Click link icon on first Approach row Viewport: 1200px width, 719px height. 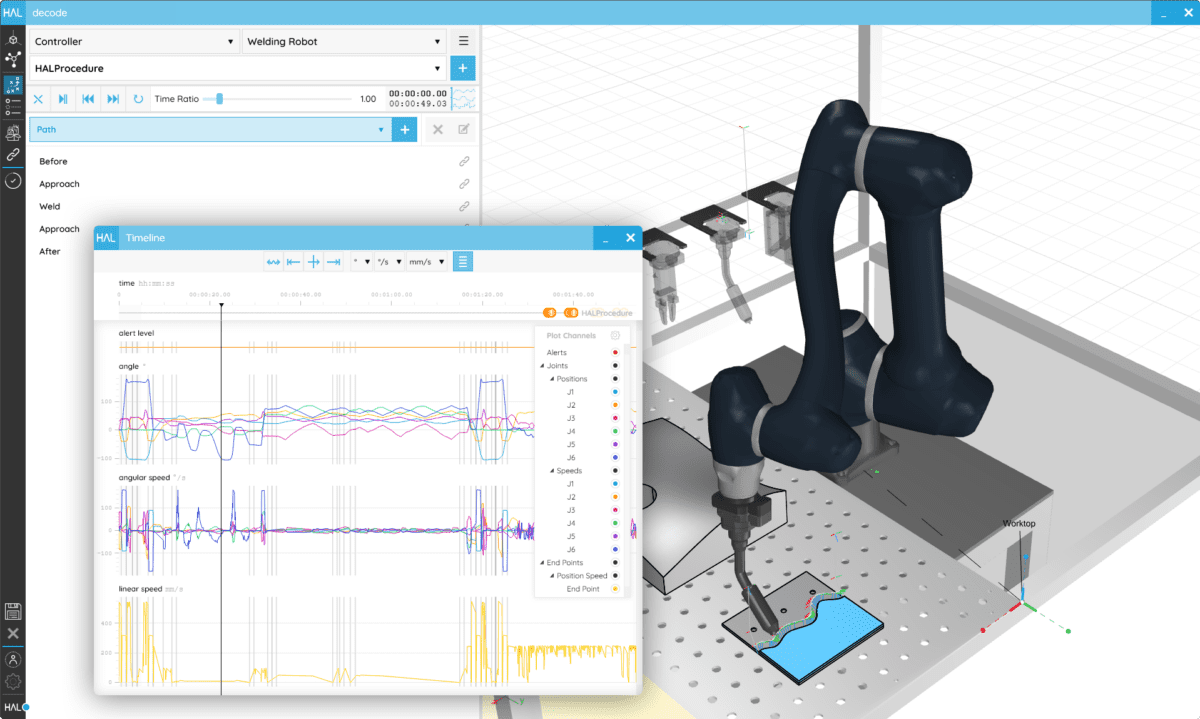[464, 184]
